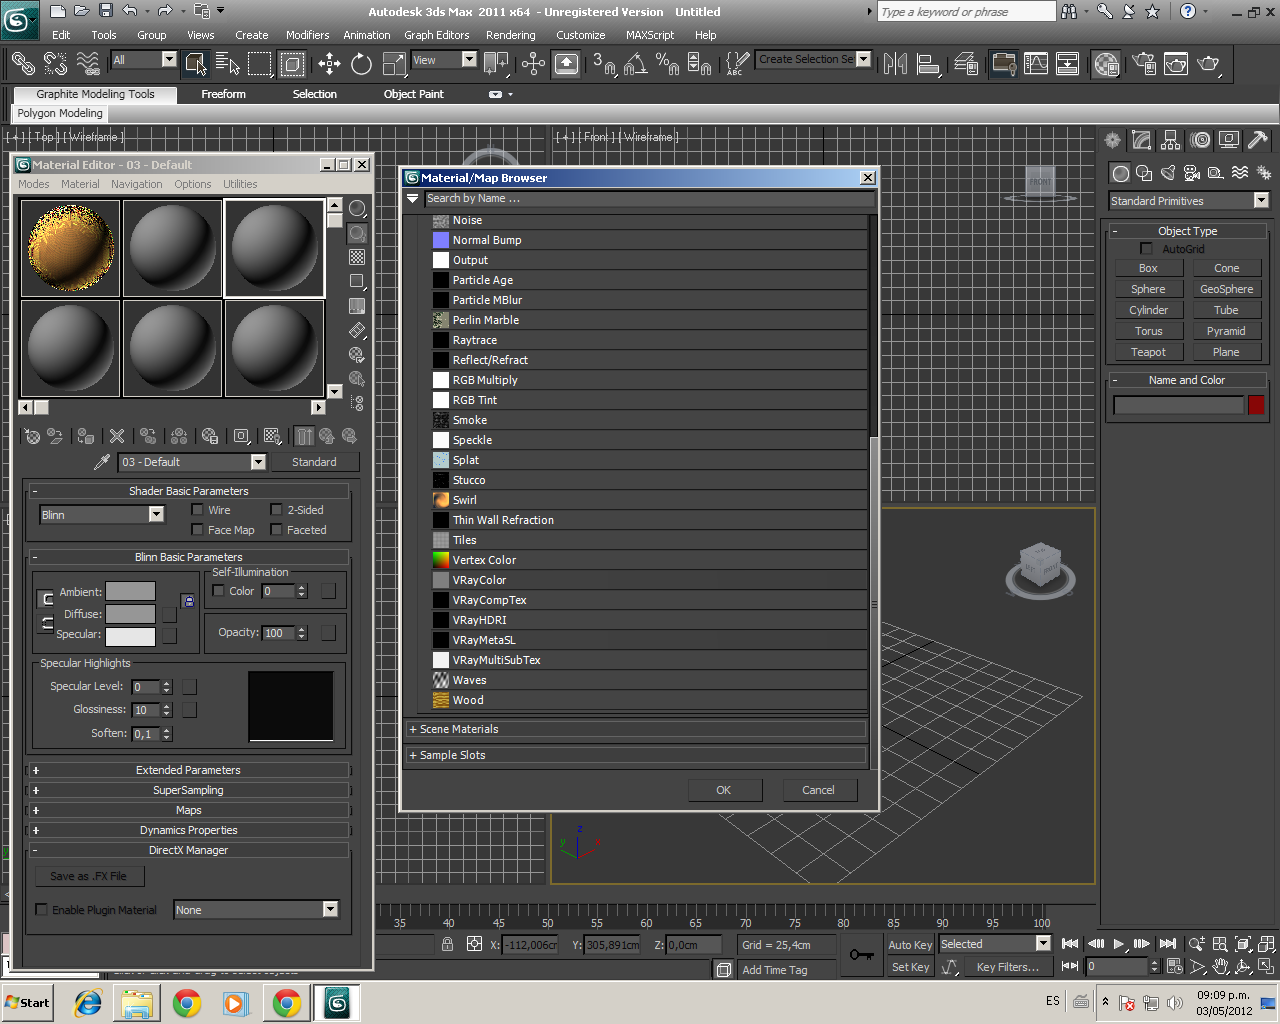The image size is (1280, 1024).
Task: Click the GeoSphere primitive button
Action: click(1226, 289)
